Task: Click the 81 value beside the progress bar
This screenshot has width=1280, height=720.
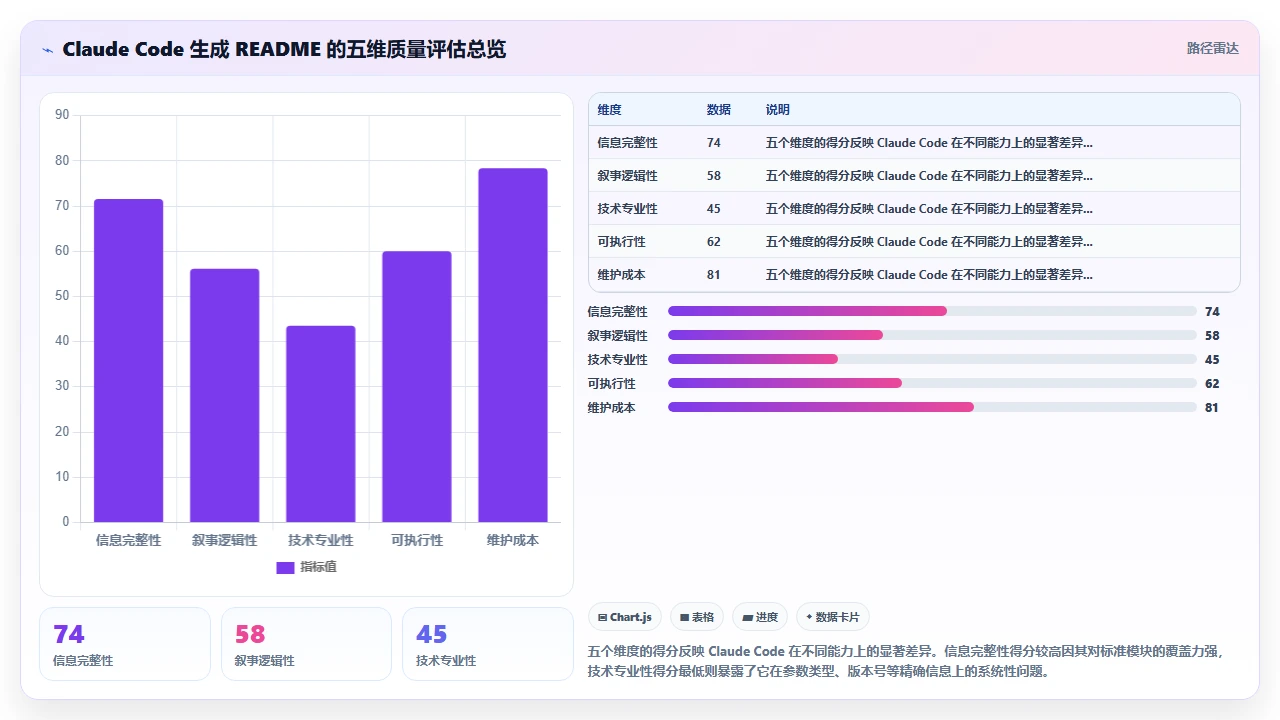Action: pos(1212,407)
